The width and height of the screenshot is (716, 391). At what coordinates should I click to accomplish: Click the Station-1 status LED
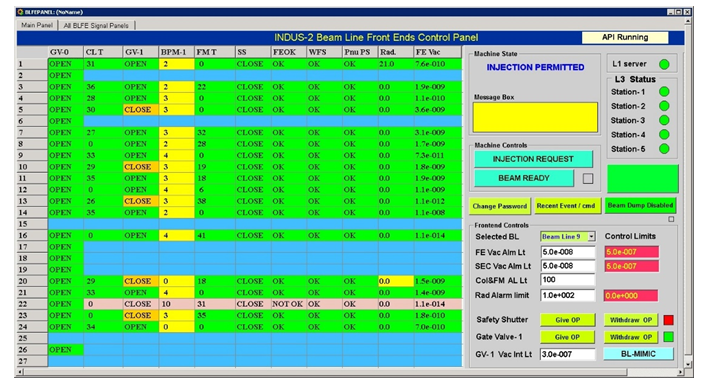pos(664,92)
